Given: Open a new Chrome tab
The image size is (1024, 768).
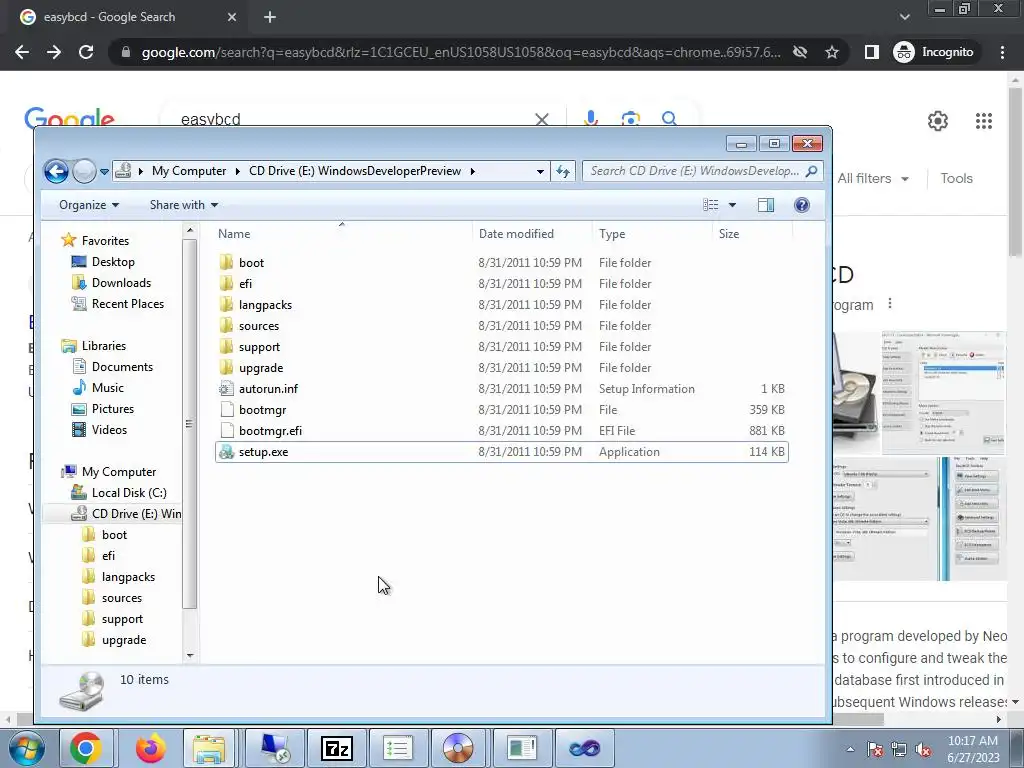Looking at the screenshot, I should click(x=270, y=17).
